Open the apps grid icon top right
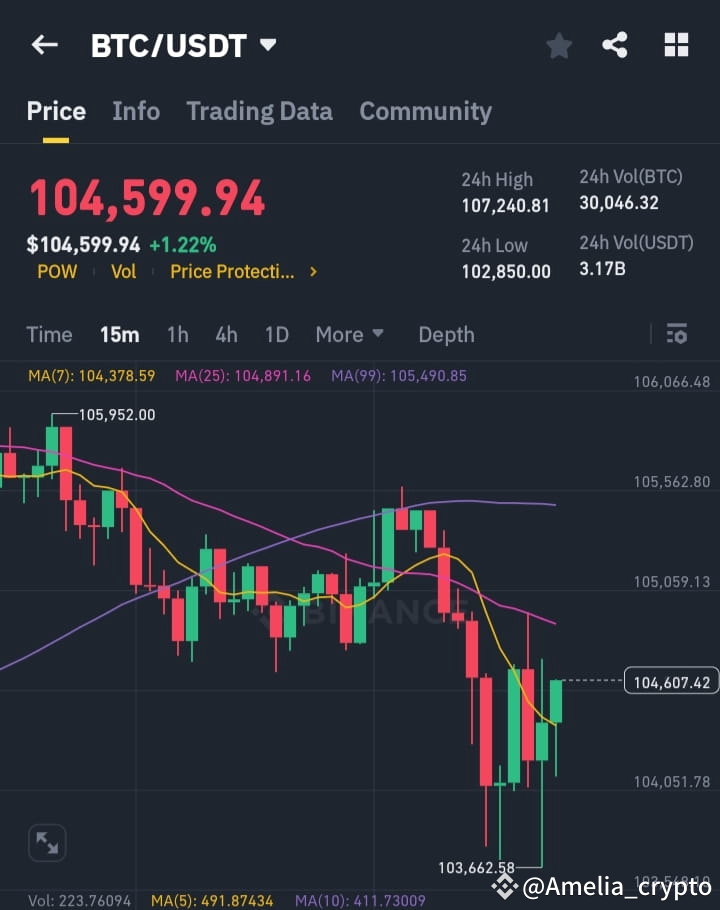 (676, 45)
